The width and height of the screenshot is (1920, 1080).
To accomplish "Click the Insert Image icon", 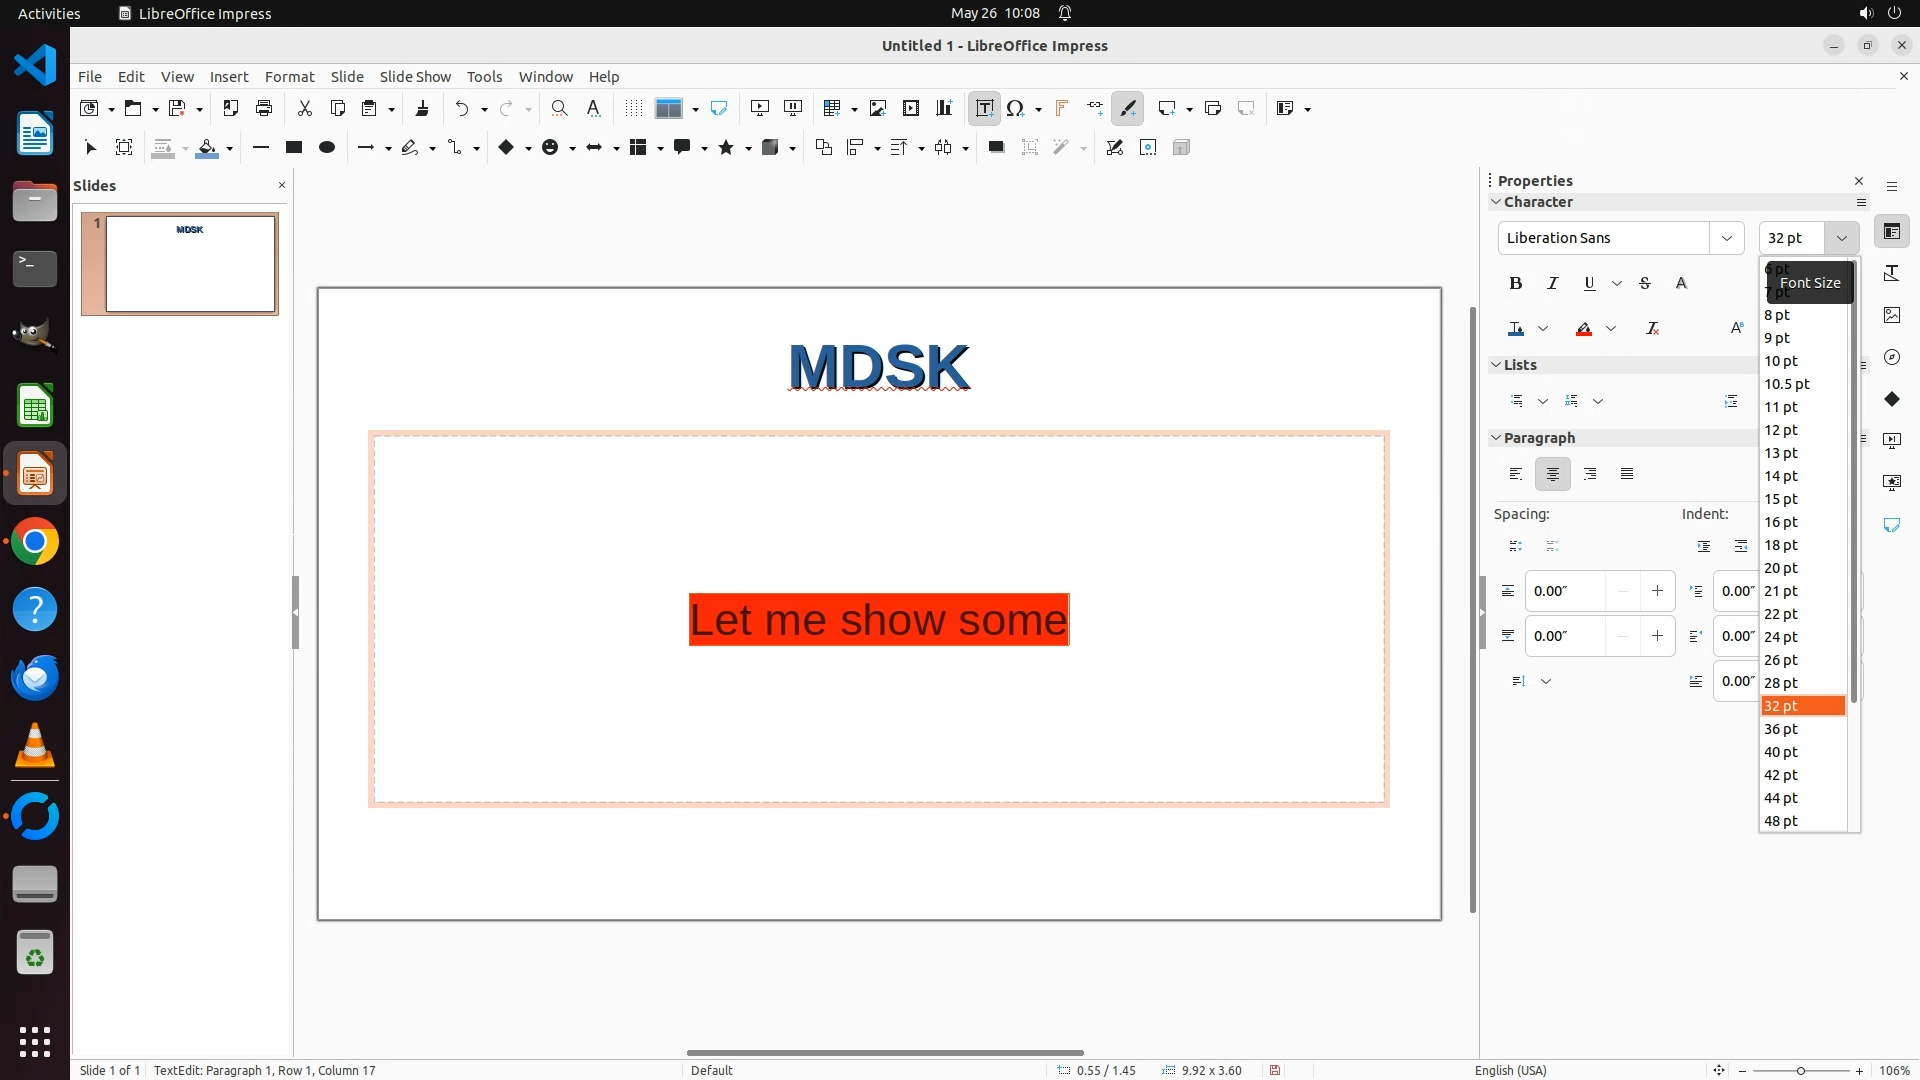I will [878, 109].
